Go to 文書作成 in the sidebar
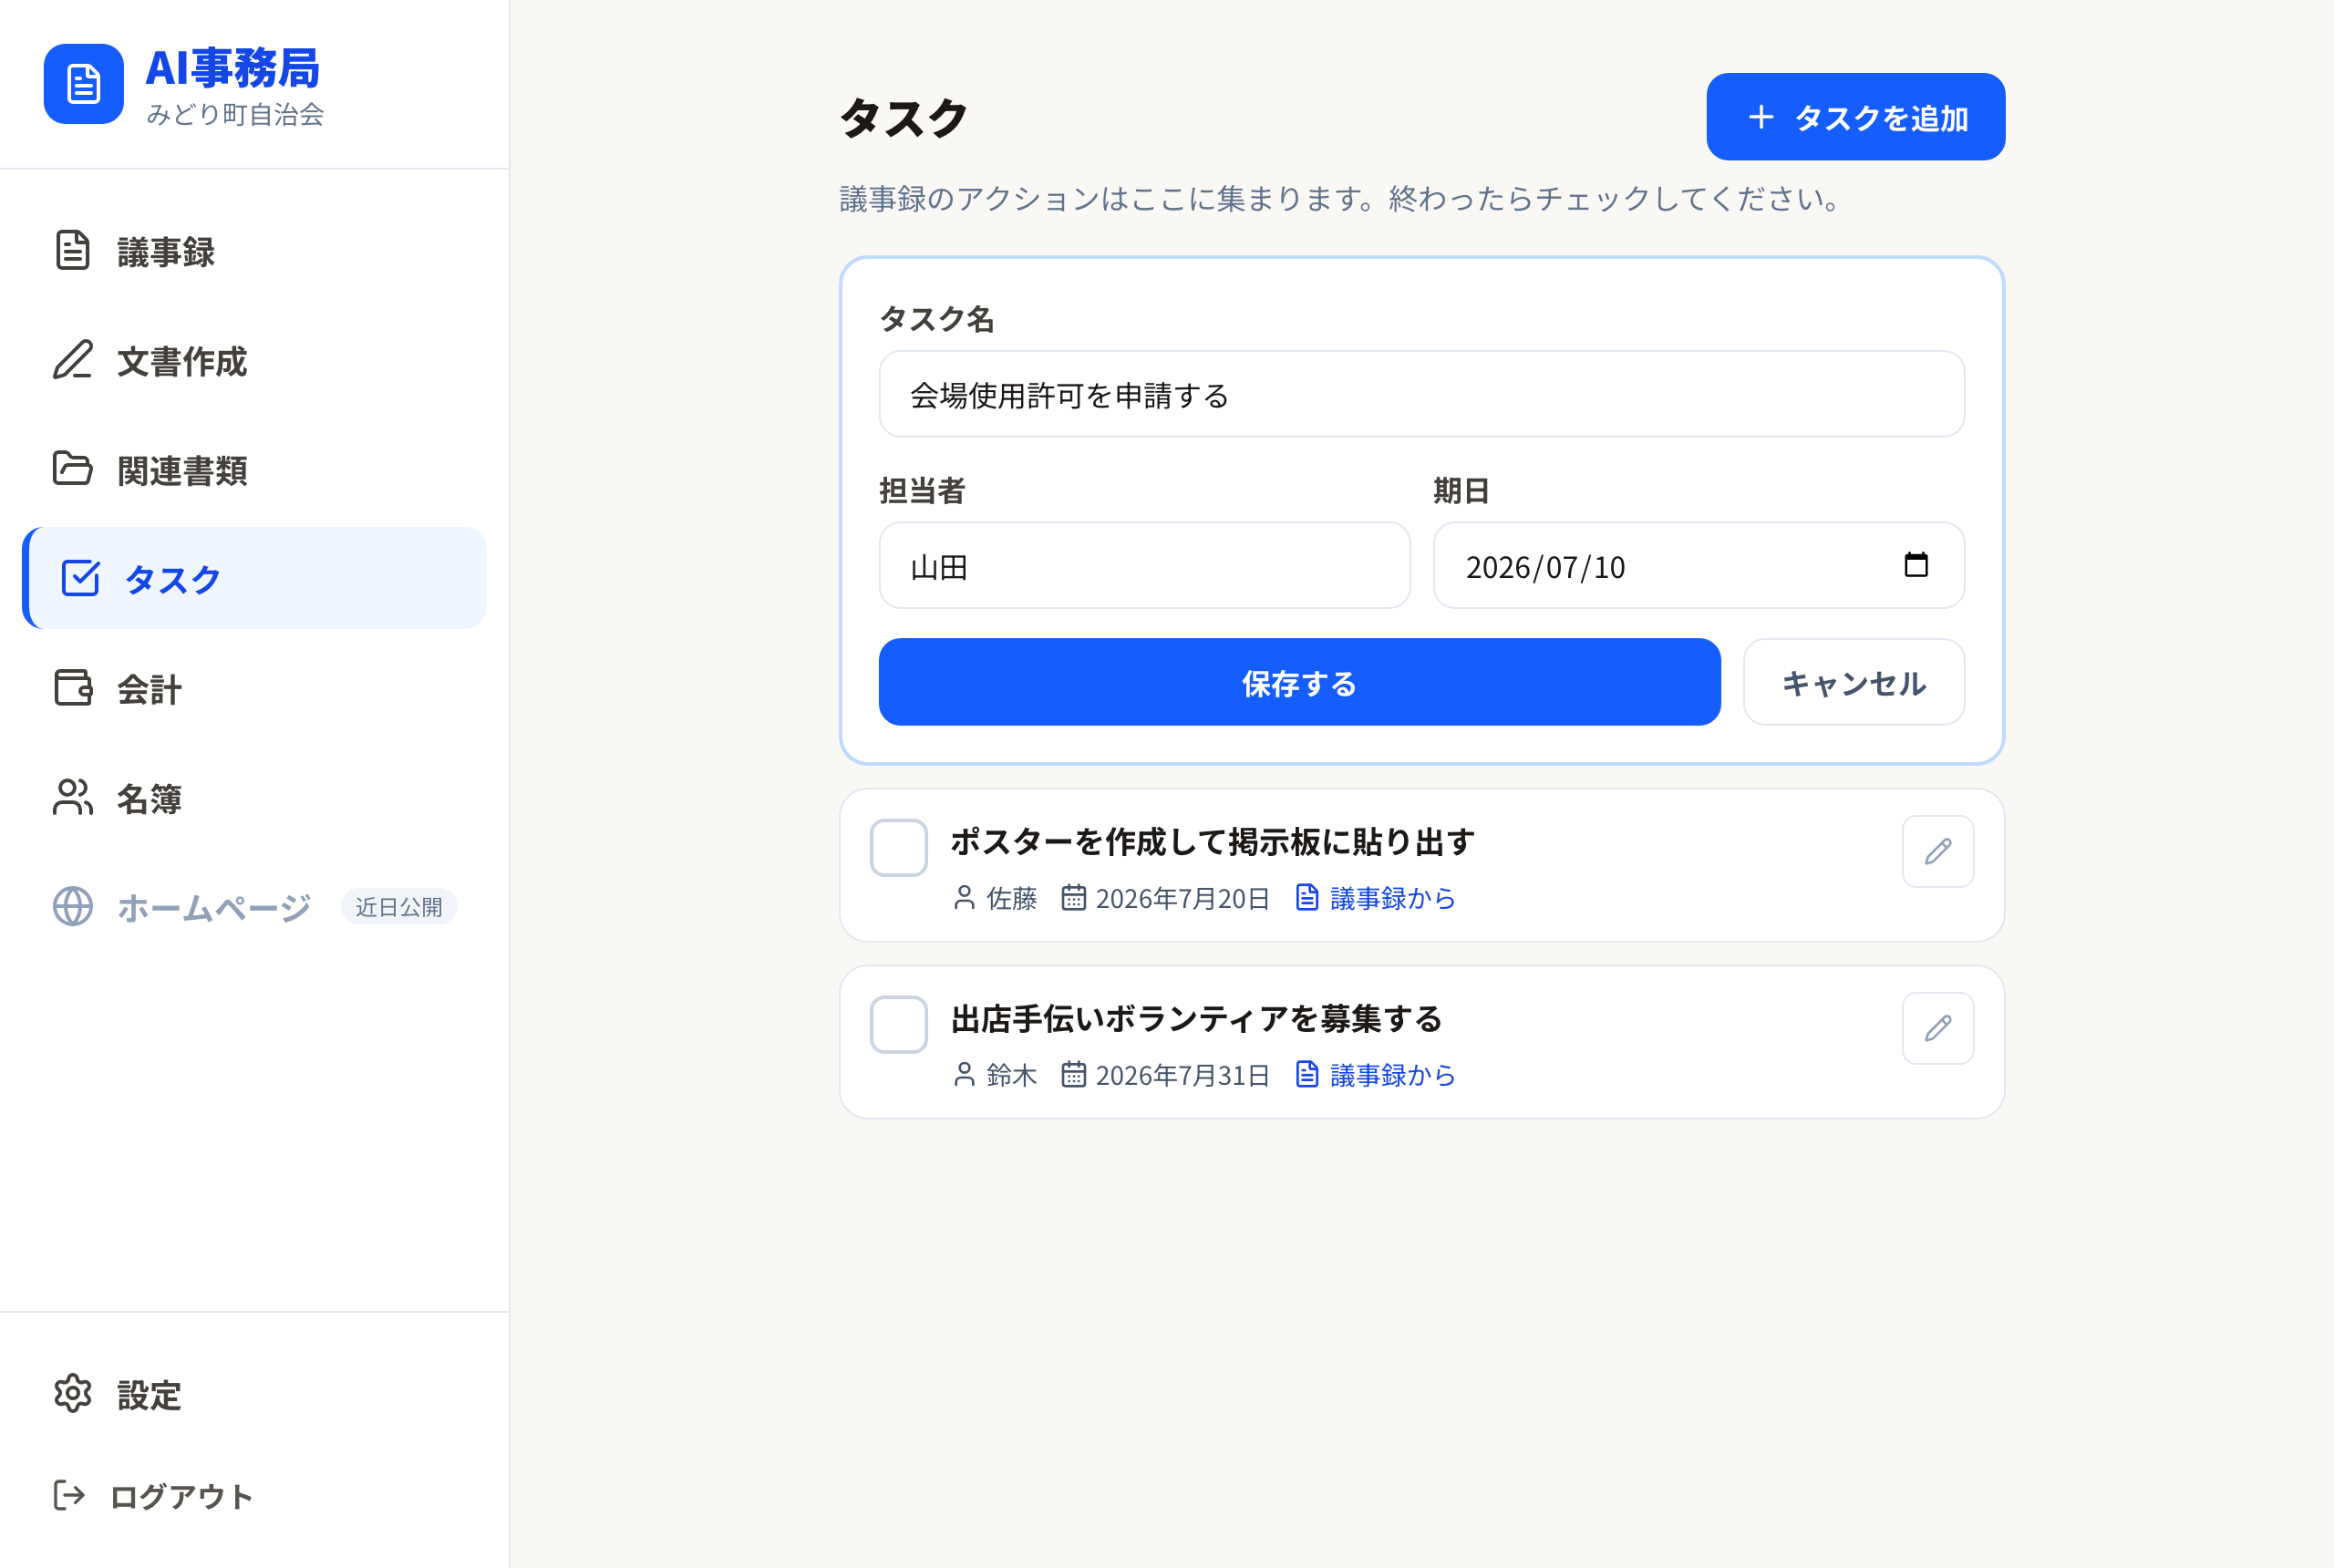Screen dimensions: 2334x1568 pos(254,360)
